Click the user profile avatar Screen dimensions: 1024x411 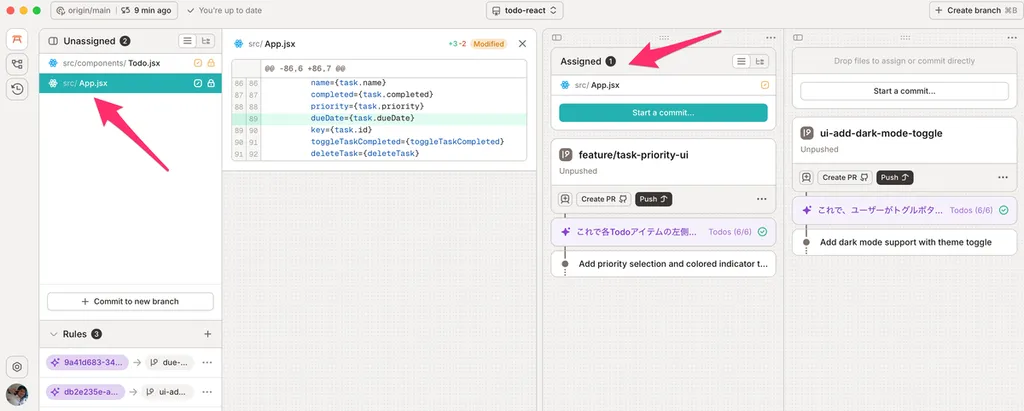tap(17, 395)
